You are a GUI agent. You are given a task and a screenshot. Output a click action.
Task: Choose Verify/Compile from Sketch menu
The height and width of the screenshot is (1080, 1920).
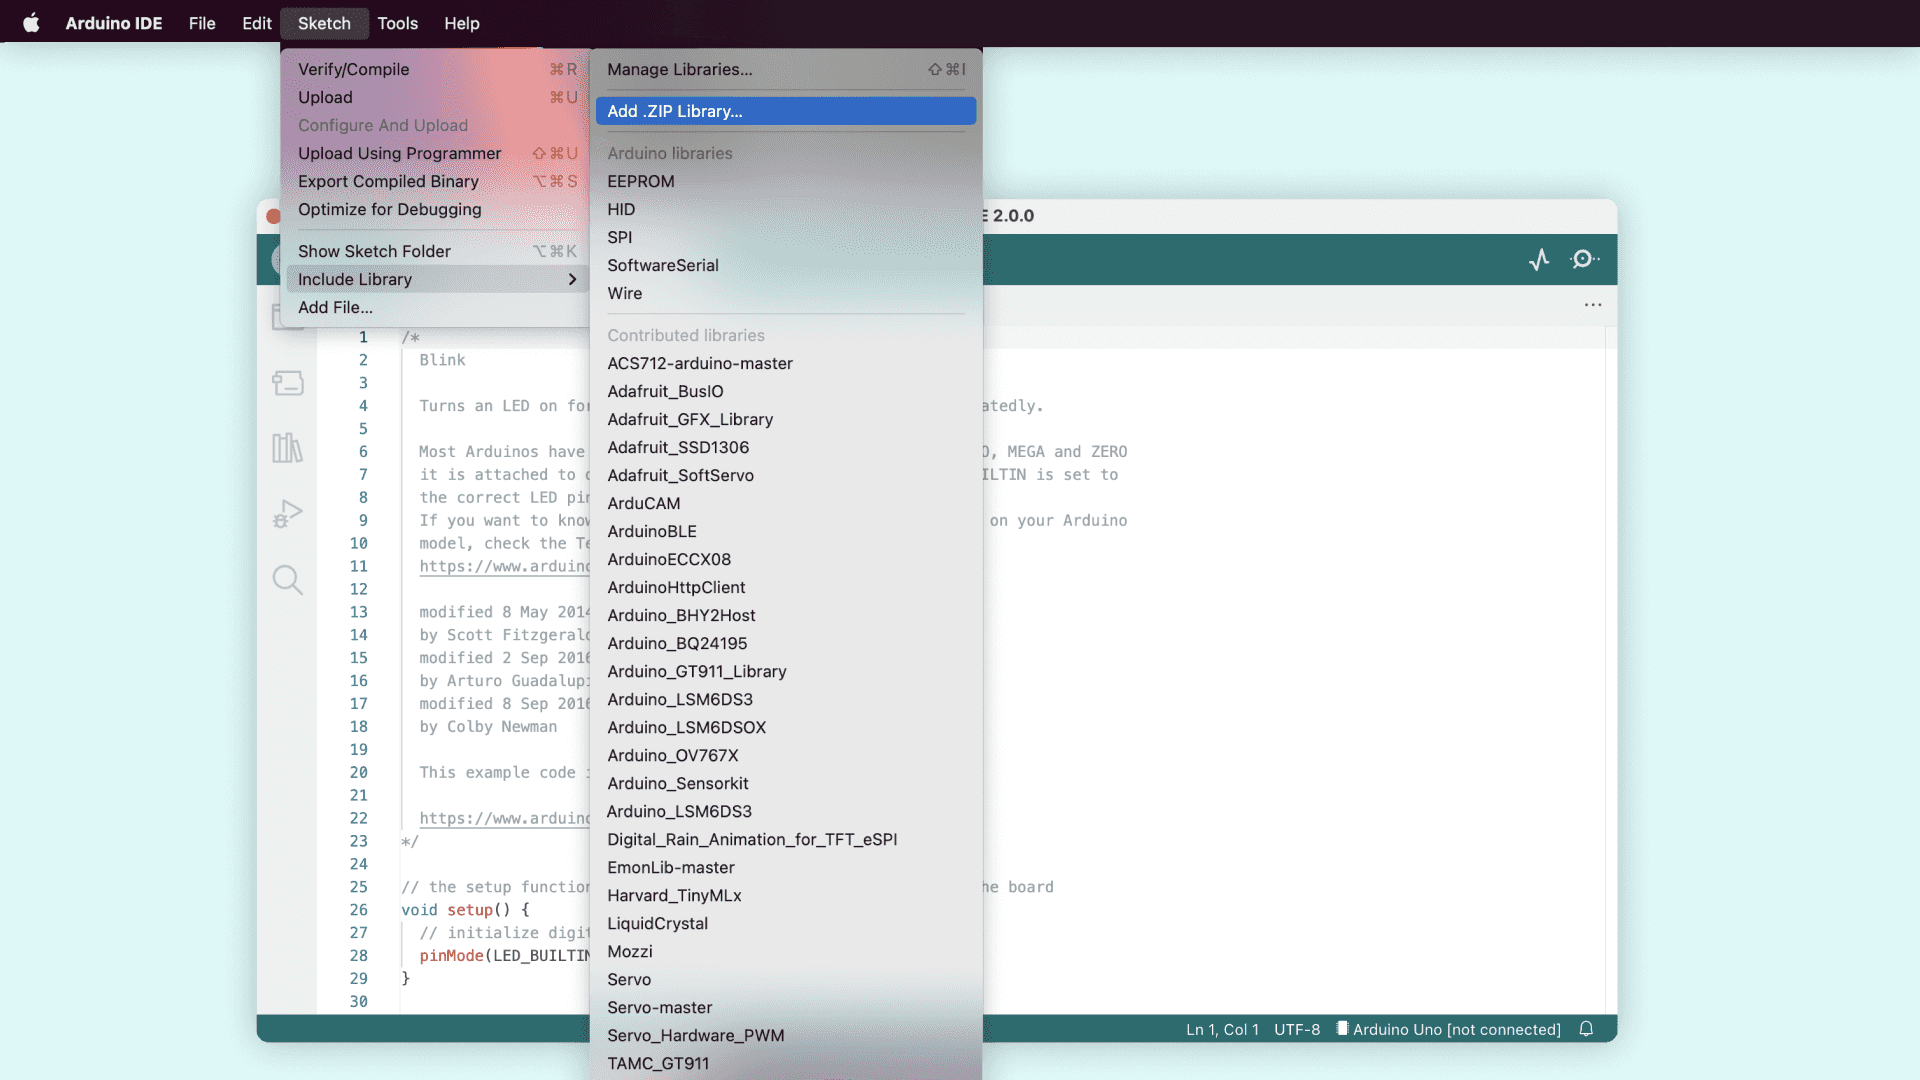click(x=354, y=69)
